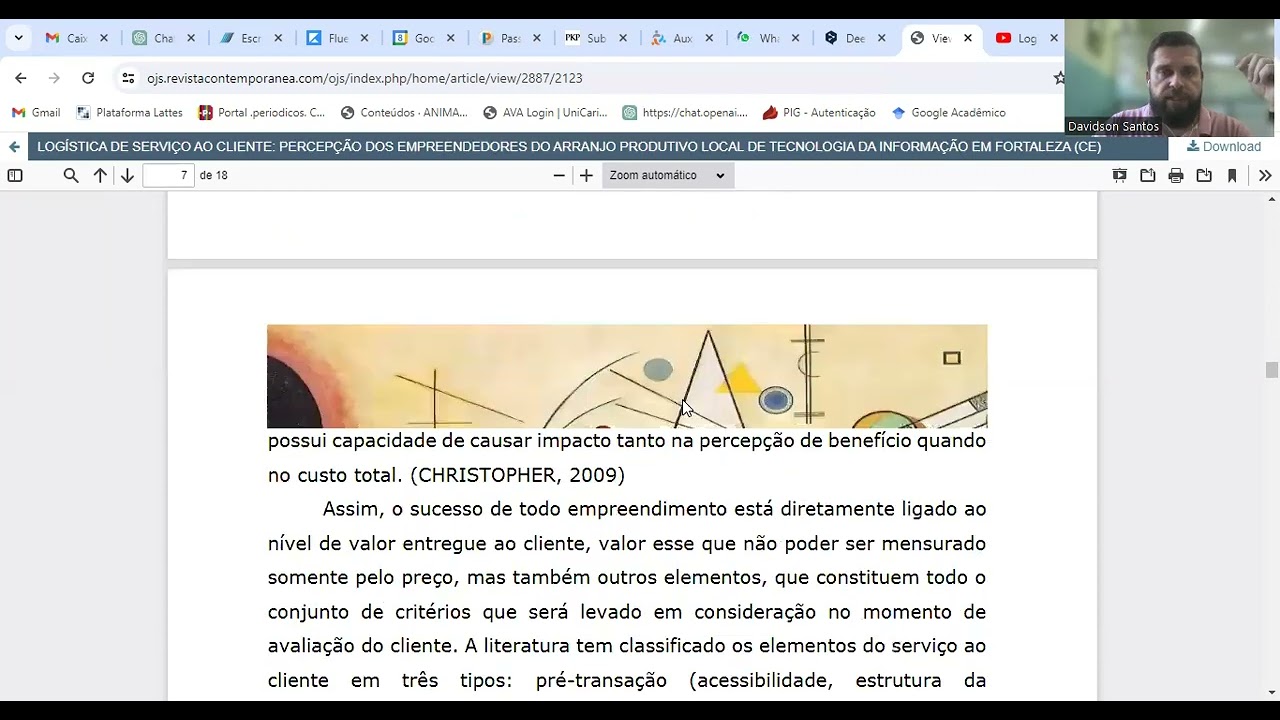Click the text "(CHRISTOPHER, 2009)"

point(517,475)
